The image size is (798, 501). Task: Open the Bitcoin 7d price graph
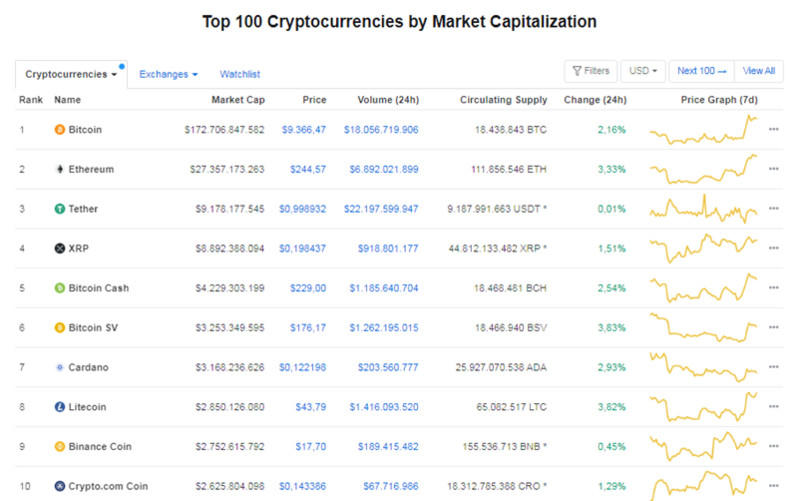point(703,129)
